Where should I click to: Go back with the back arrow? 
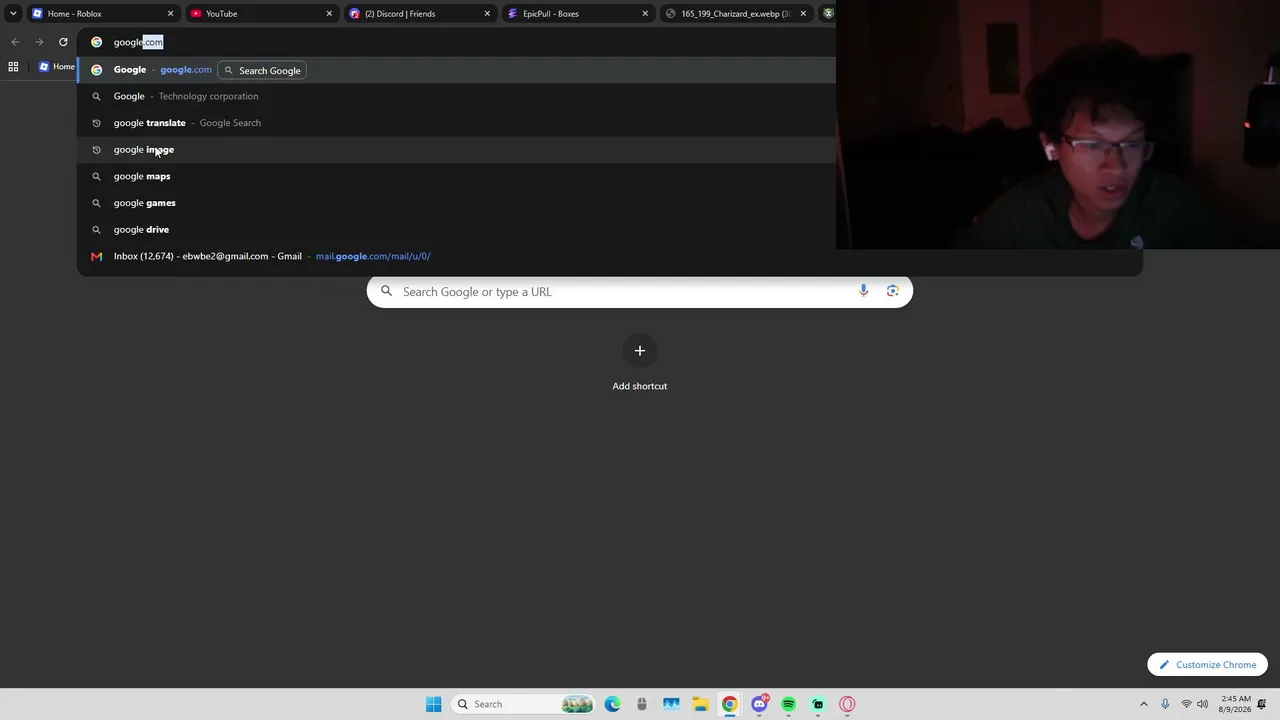[x=15, y=42]
